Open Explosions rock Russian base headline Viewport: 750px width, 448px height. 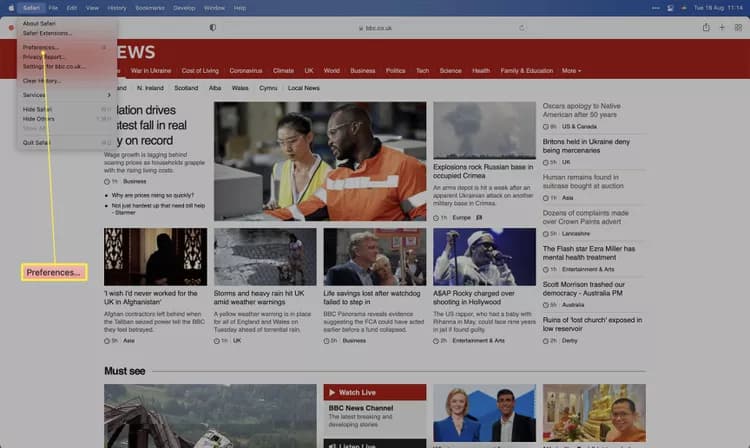(x=483, y=171)
